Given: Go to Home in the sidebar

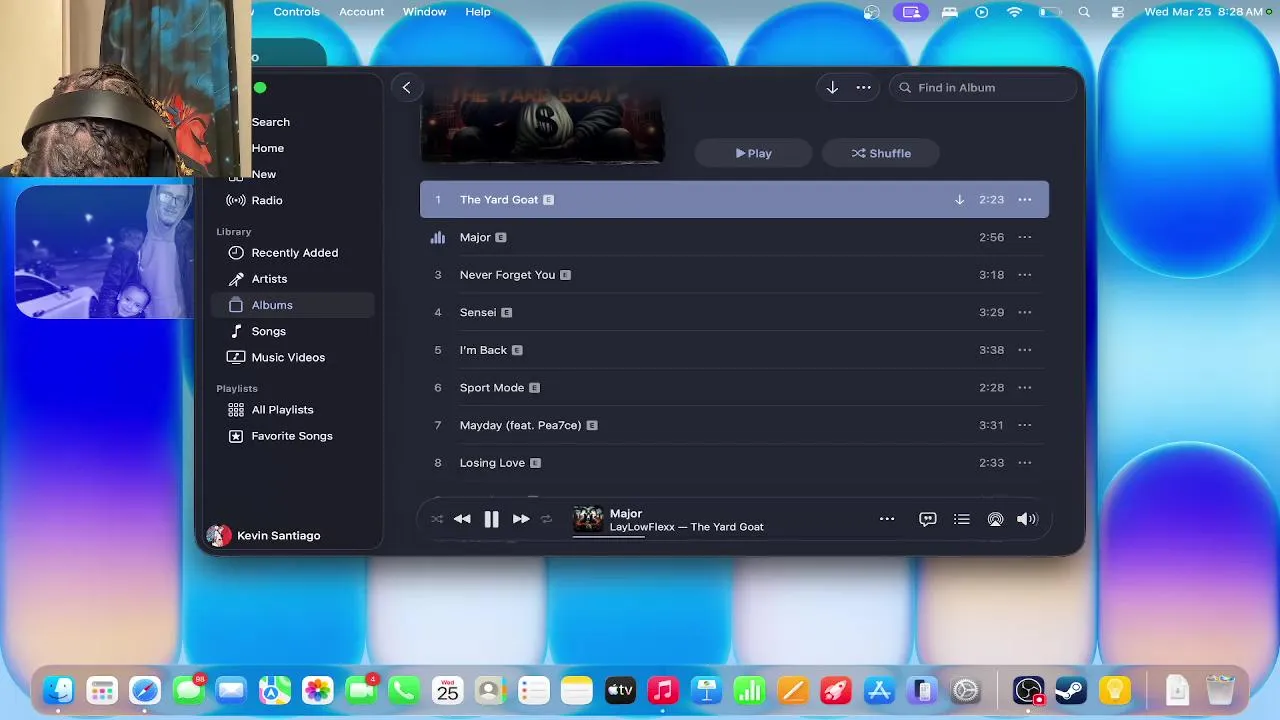Looking at the screenshot, I should click(268, 148).
